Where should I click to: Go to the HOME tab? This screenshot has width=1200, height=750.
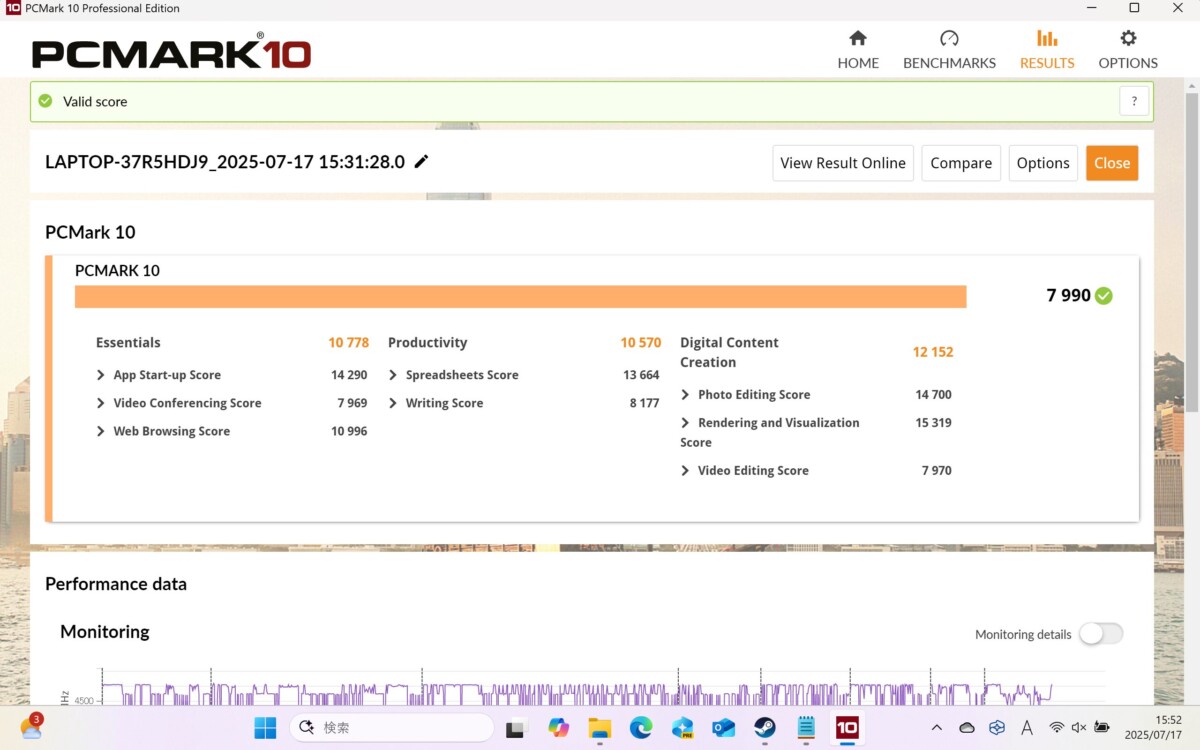(858, 50)
